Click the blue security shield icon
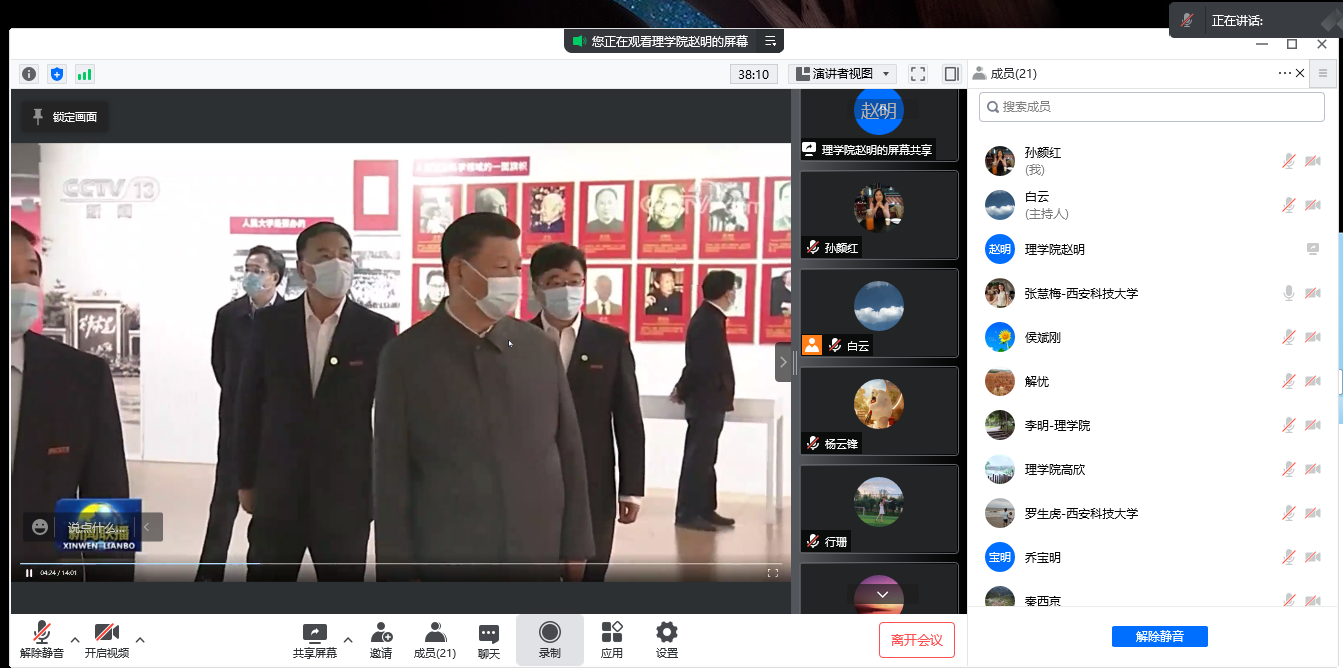The height and width of the screenshot is (668, 1343). point(57,74)
